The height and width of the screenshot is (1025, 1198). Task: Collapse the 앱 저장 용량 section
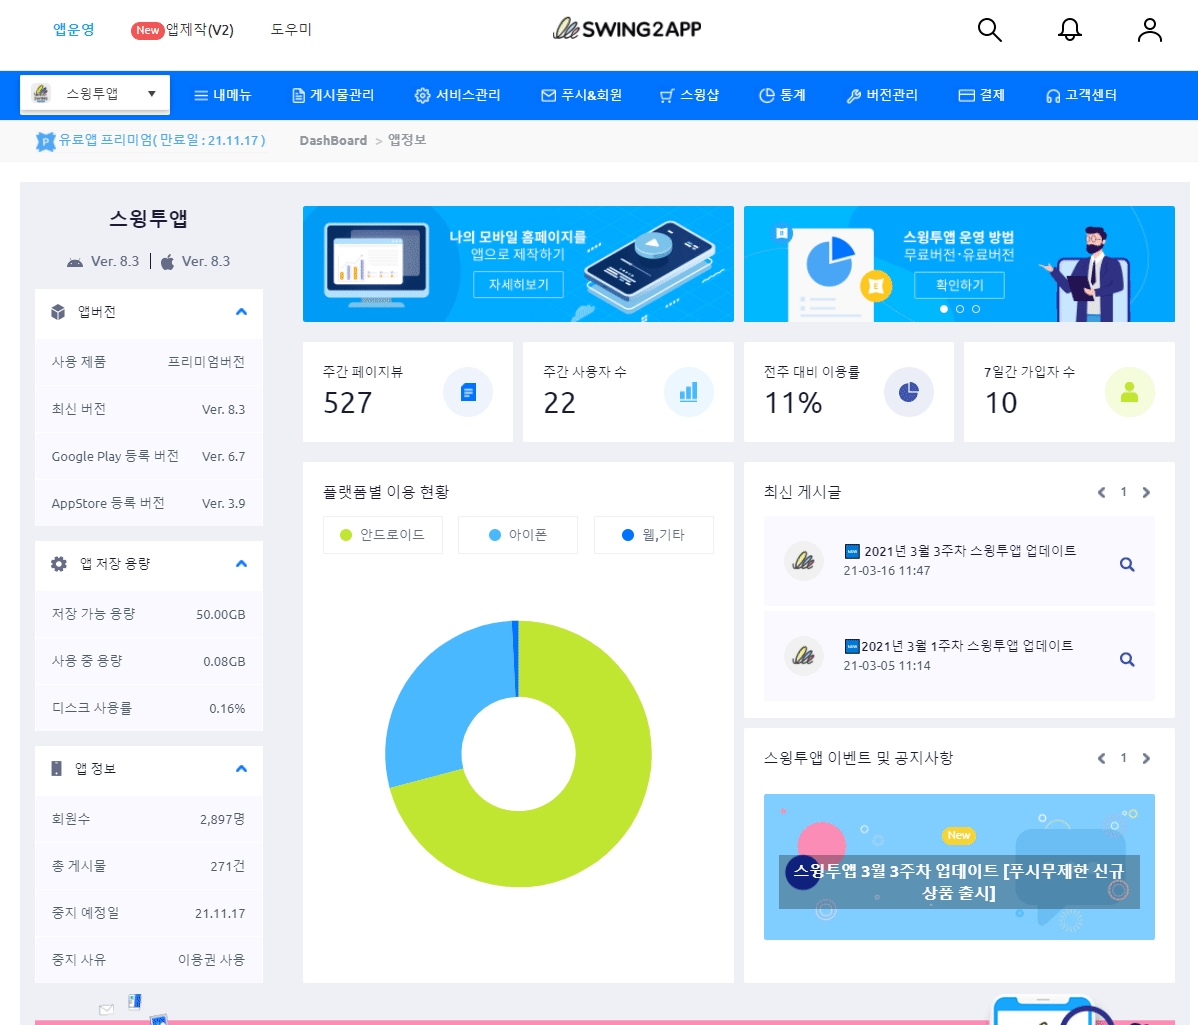point(241,564)
